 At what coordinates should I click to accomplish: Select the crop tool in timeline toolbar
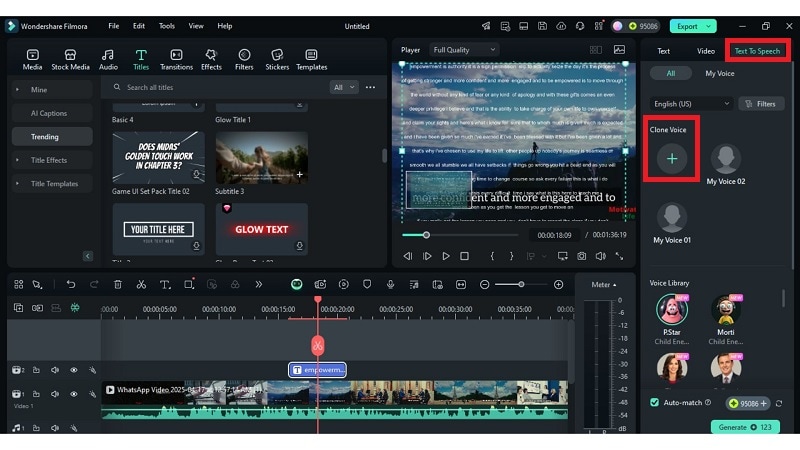coord(189,284)
